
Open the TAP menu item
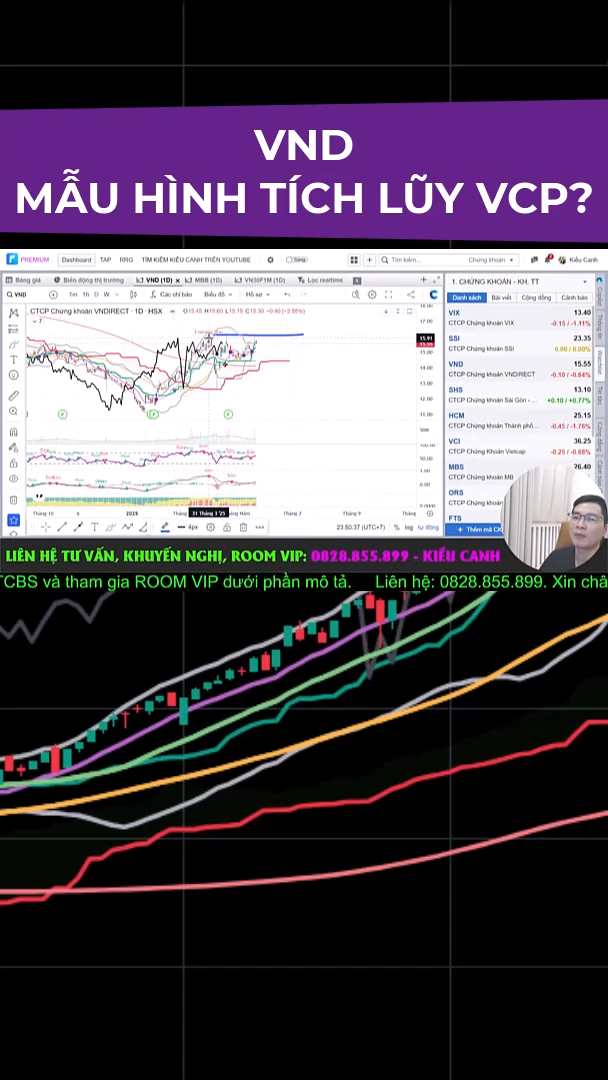(105, 260)
